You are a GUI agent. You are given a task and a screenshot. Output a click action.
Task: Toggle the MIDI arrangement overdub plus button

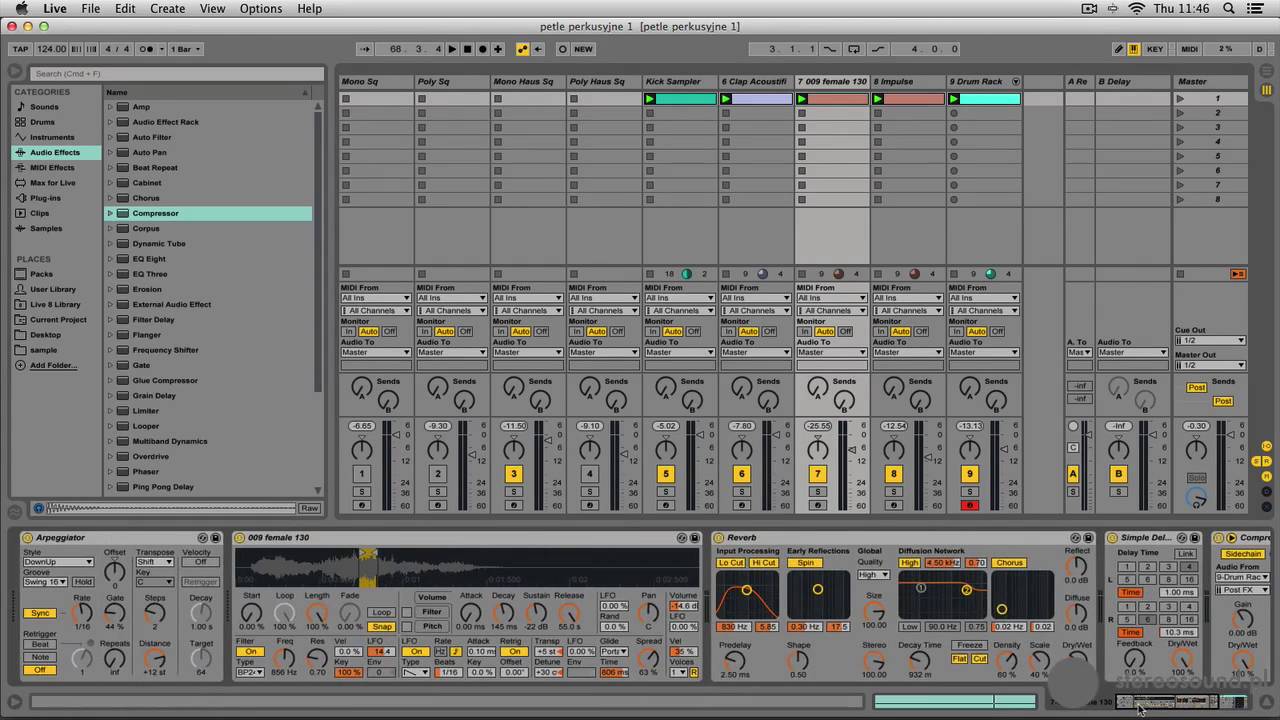point(497,49)
